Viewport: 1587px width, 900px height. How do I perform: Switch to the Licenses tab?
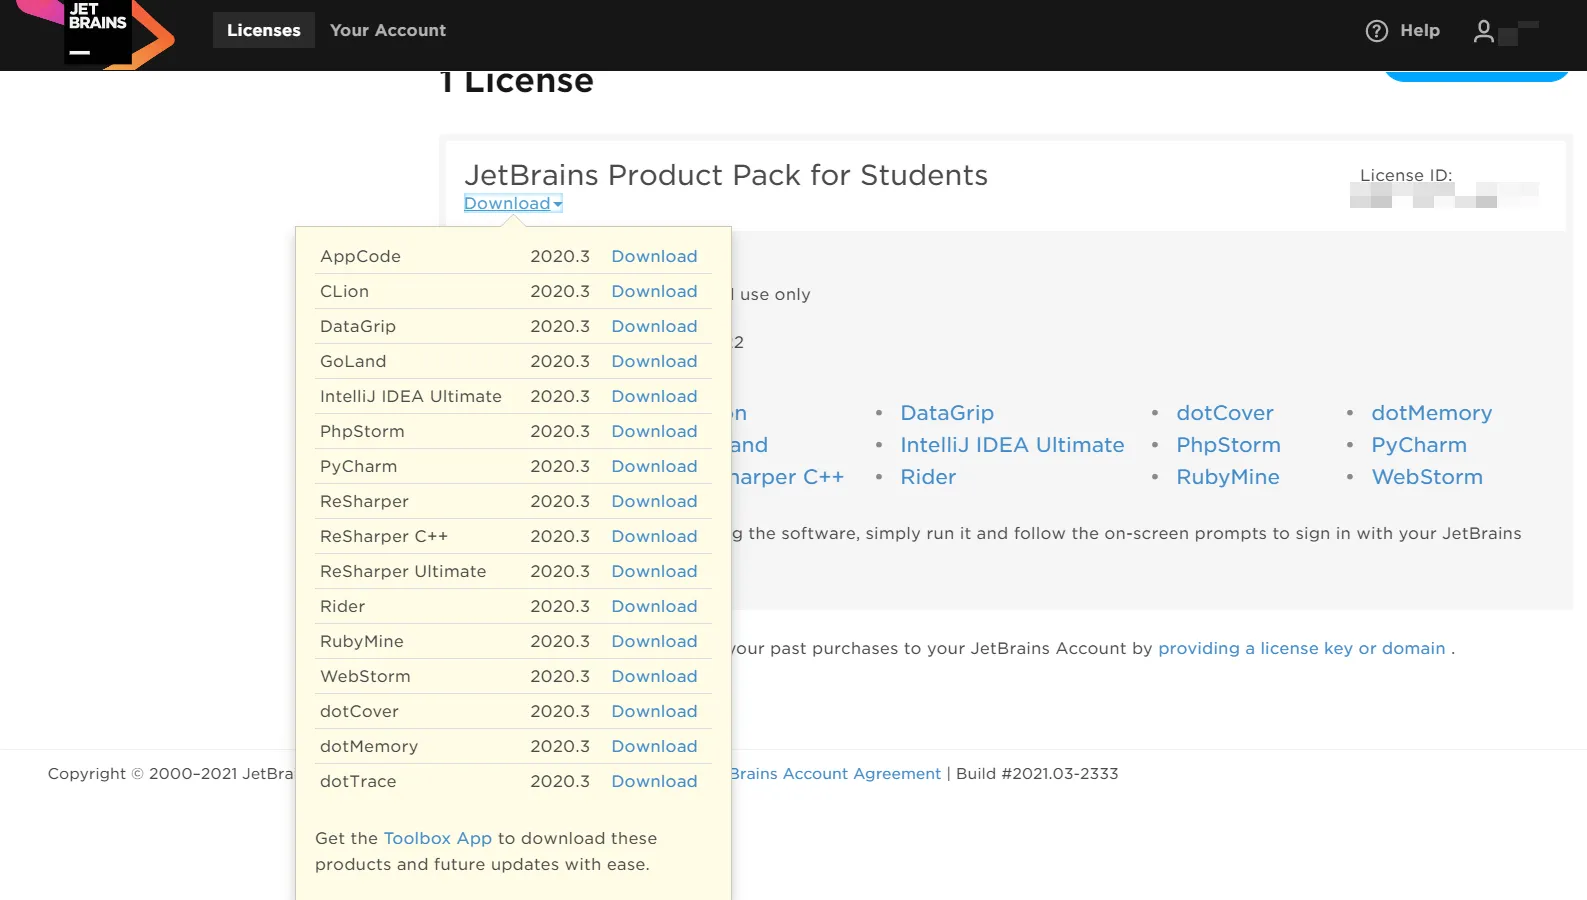tap(263, 31)
